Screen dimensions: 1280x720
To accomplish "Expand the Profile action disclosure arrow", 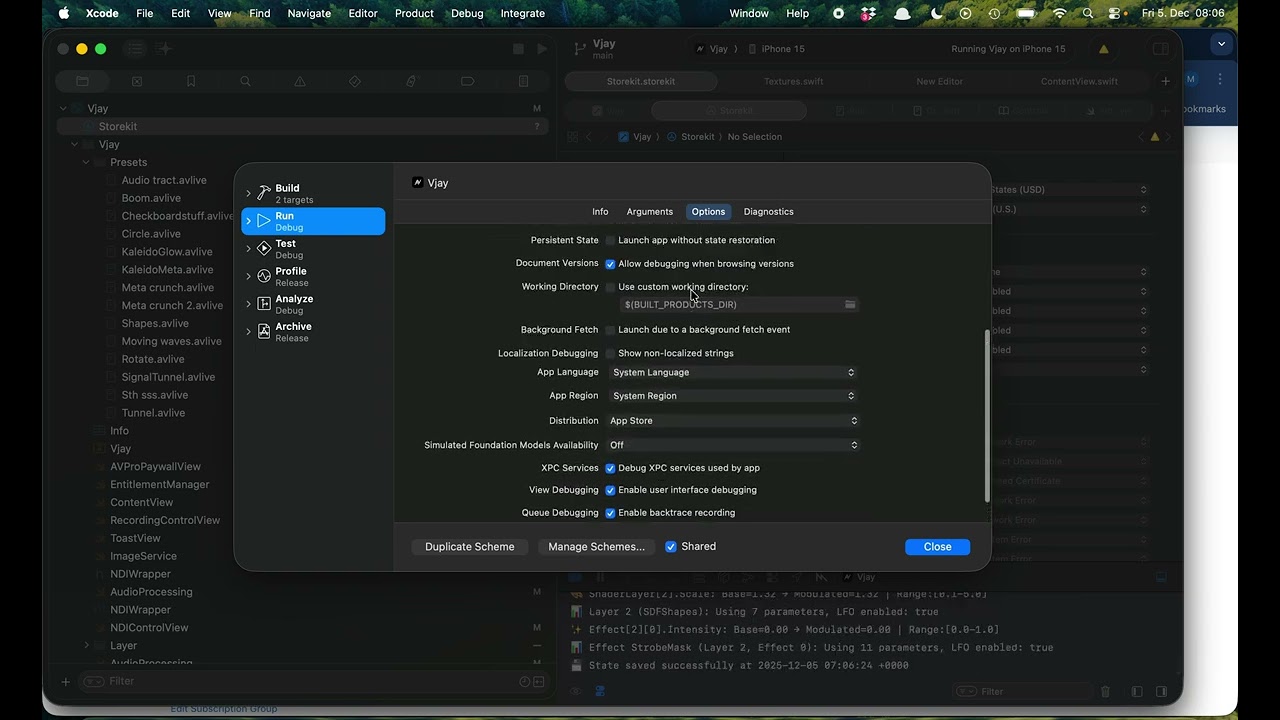I will pos(248,276).
